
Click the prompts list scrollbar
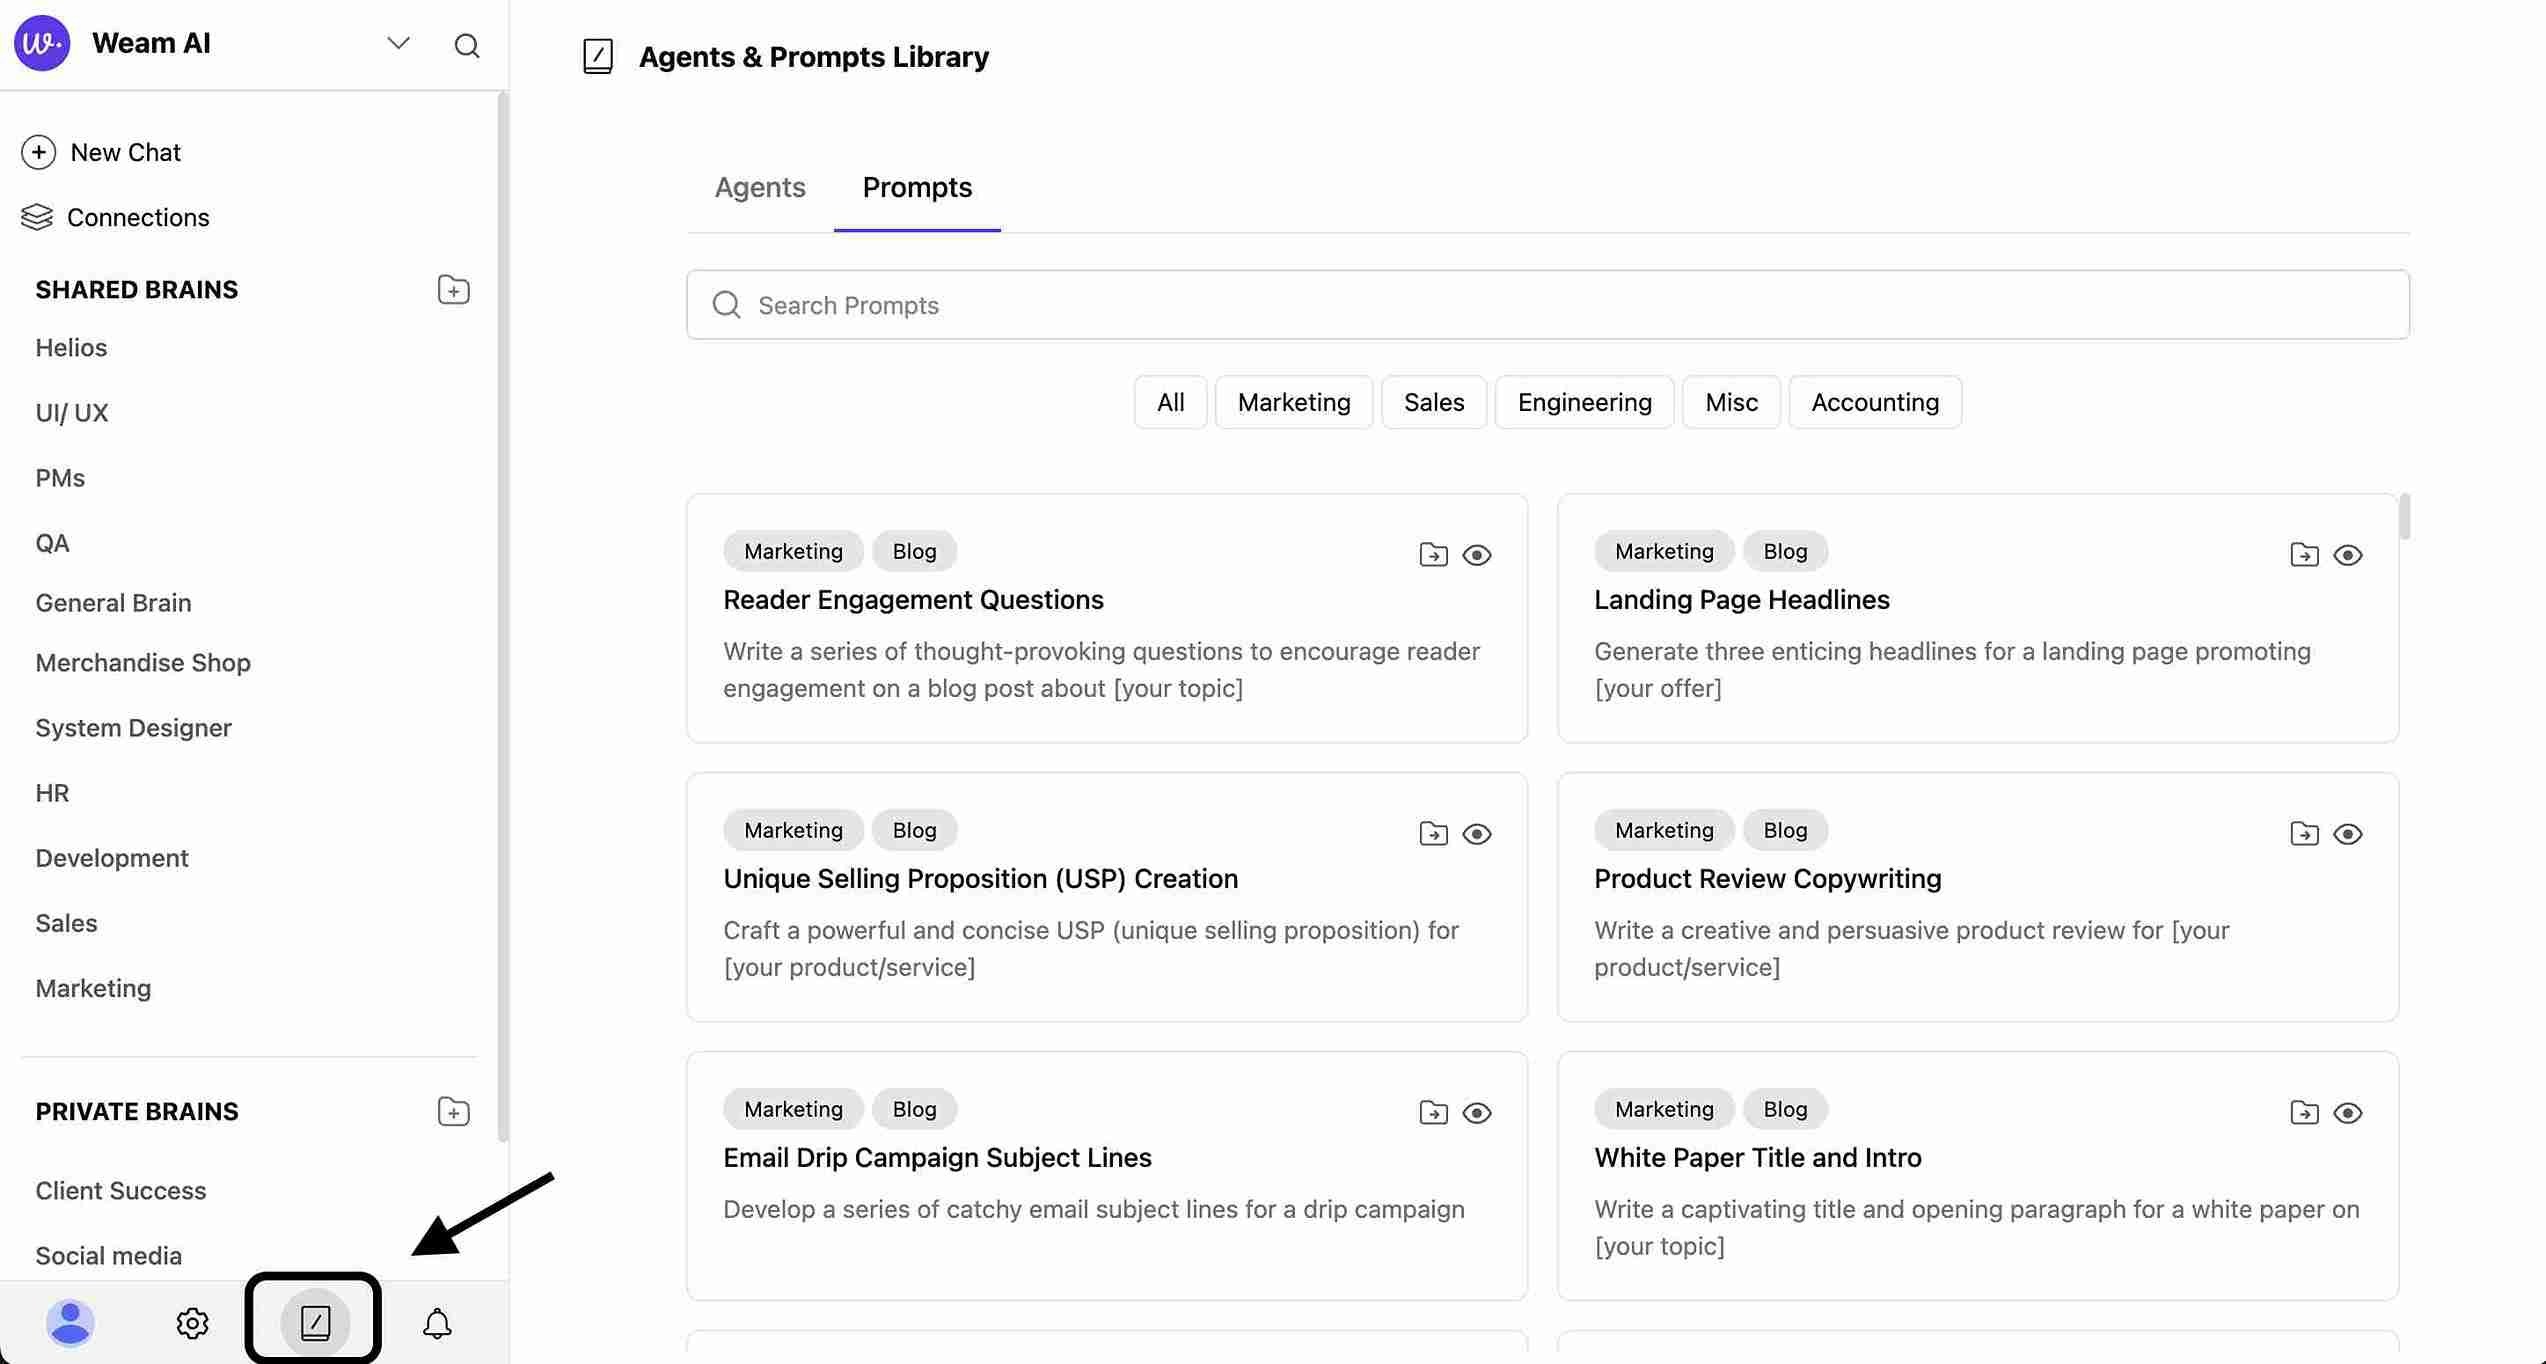(x=2403, y=517)
